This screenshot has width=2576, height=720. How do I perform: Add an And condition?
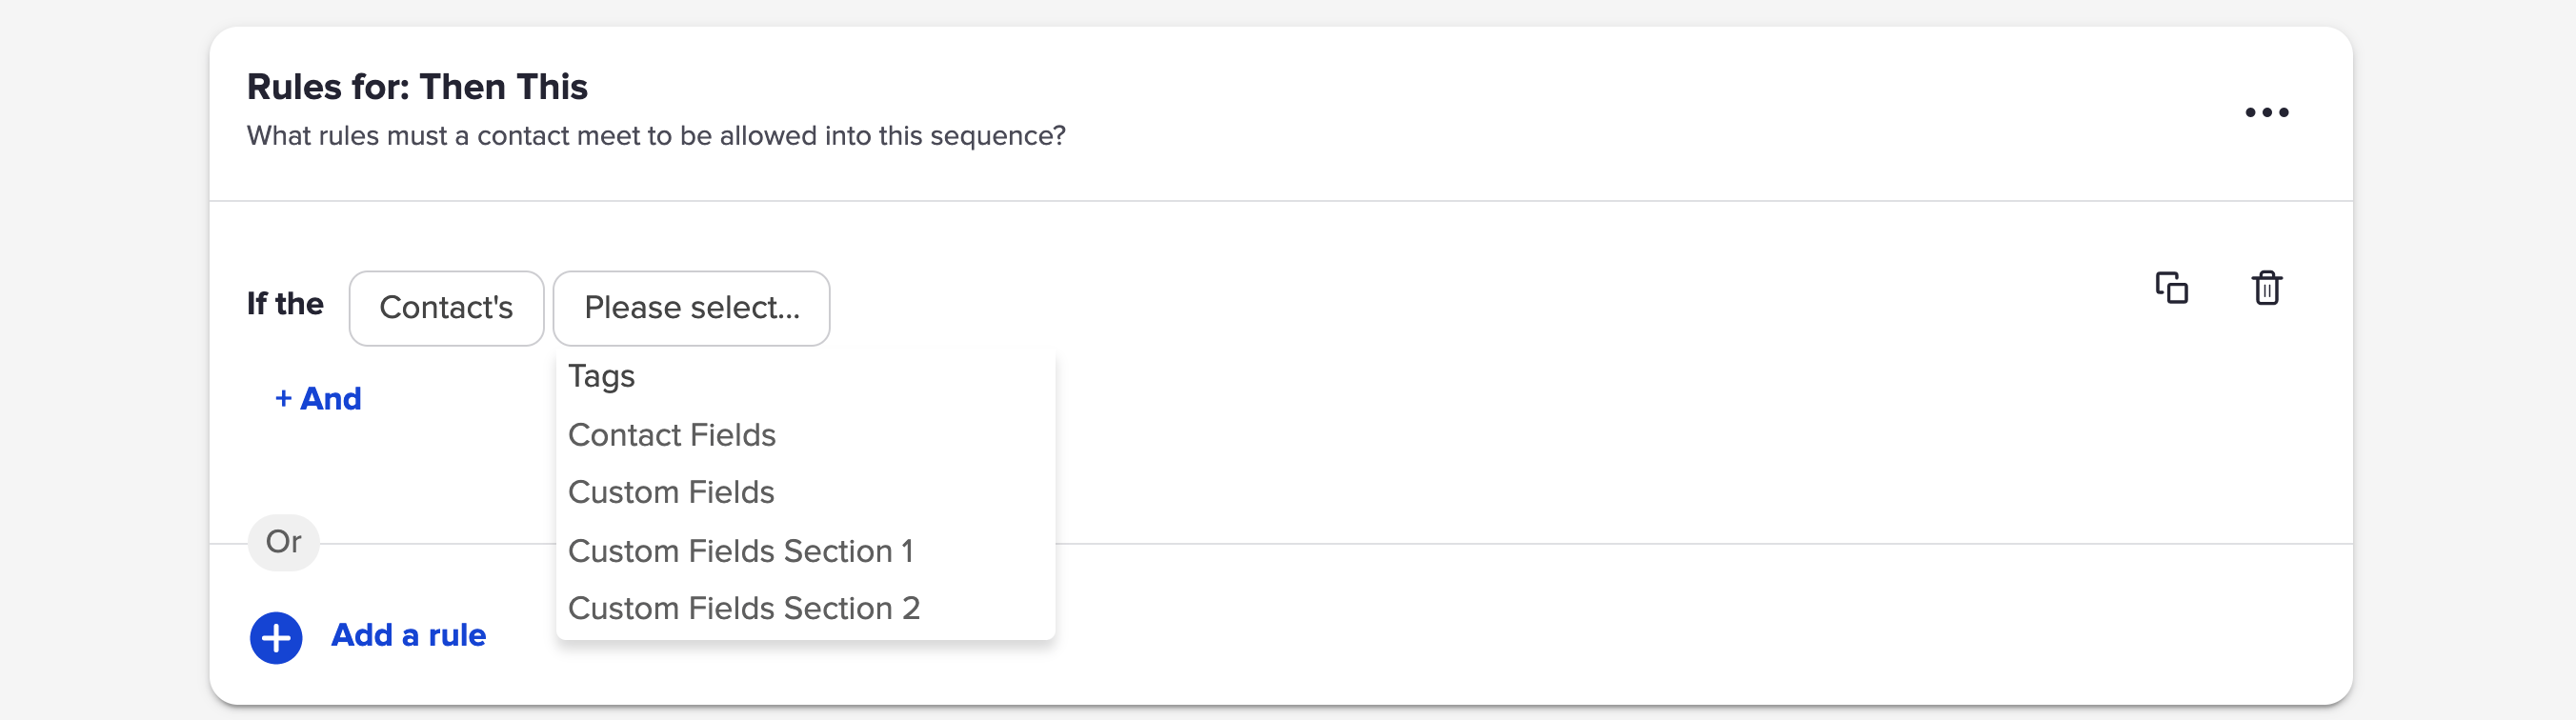(x=318, y=399)
